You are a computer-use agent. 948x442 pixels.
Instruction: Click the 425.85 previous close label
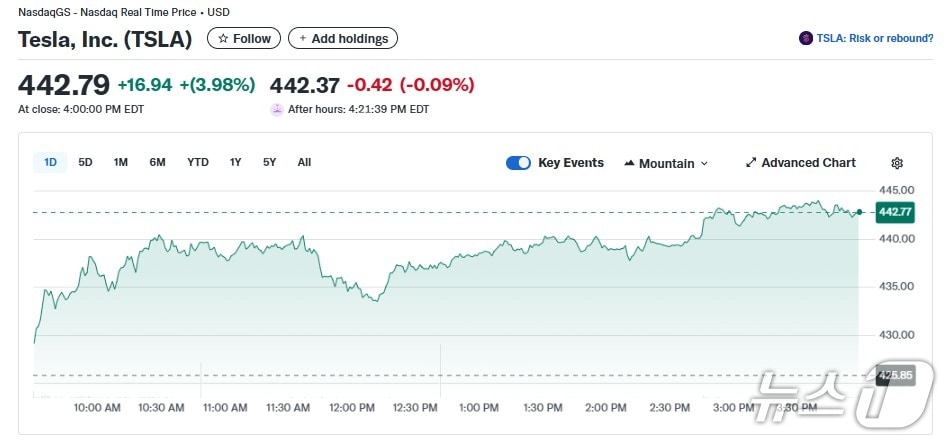pyautogui.click(x=894, y=376)
